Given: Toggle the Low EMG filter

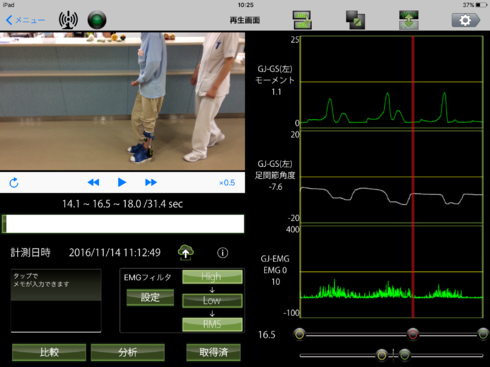Looking at the screenshot, I should coord(212,300).
